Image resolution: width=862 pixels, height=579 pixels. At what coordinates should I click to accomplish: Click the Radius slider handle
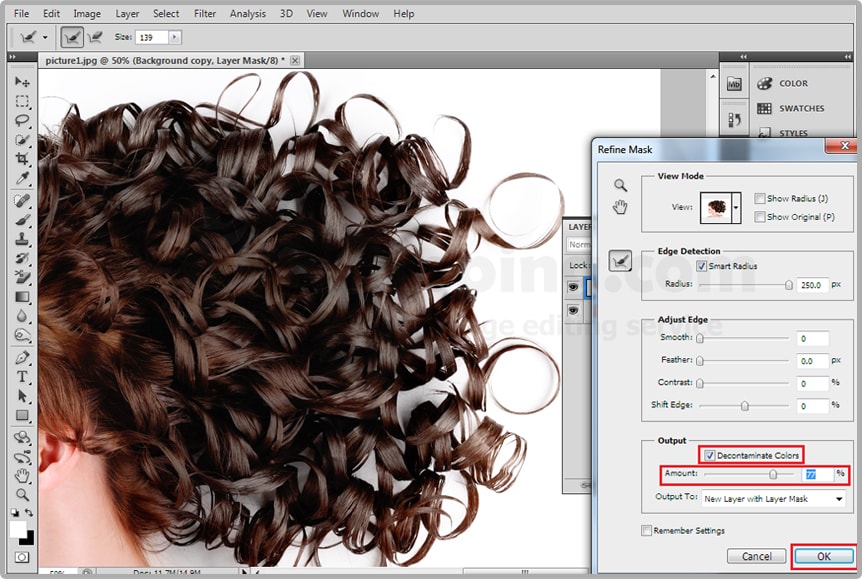coord(789,285)
